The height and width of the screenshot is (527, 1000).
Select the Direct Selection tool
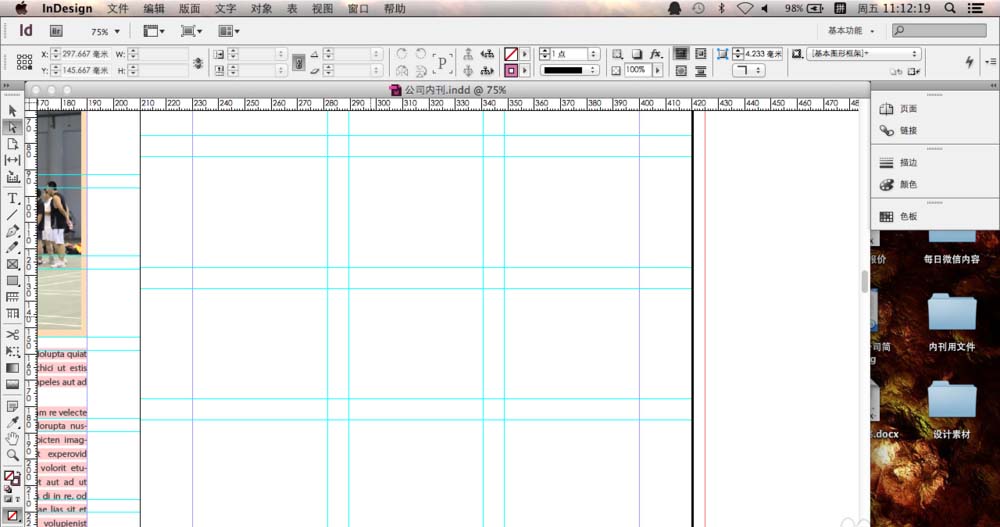click(x=13, y=127)
